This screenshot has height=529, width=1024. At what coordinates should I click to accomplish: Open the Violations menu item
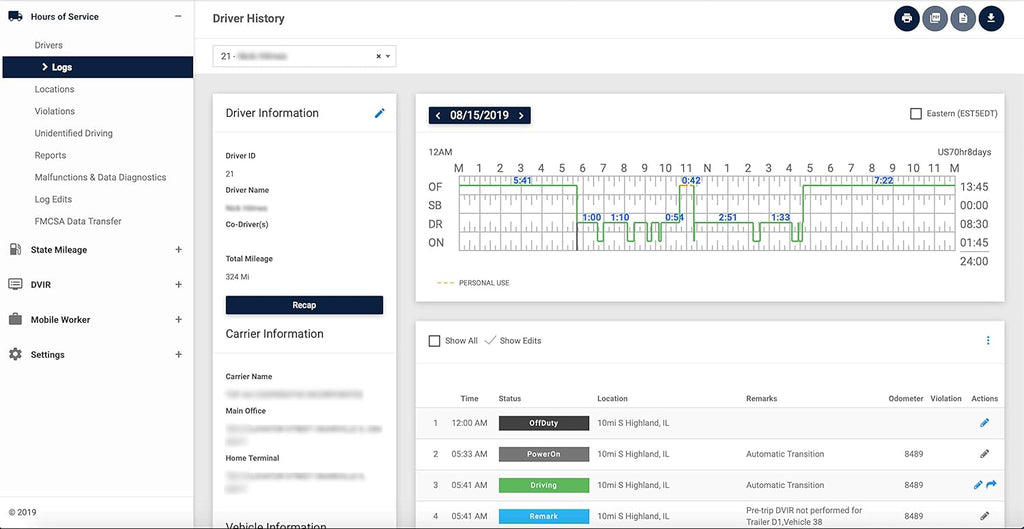[55, 111]
